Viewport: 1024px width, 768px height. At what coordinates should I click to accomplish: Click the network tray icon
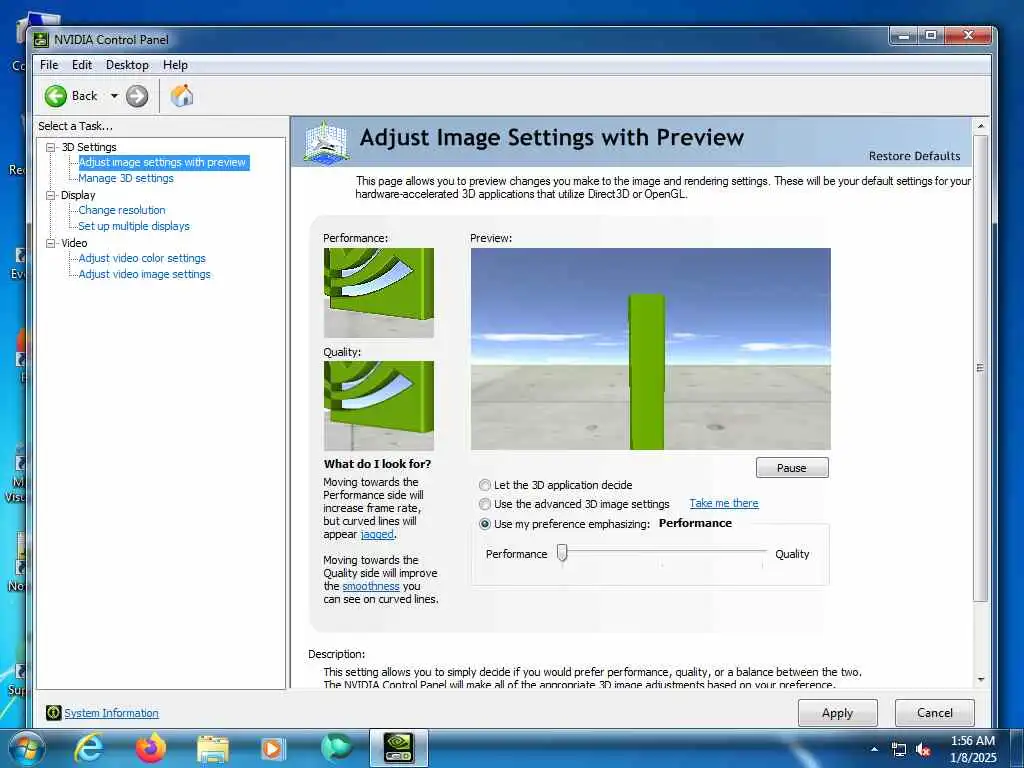(899, 750)
